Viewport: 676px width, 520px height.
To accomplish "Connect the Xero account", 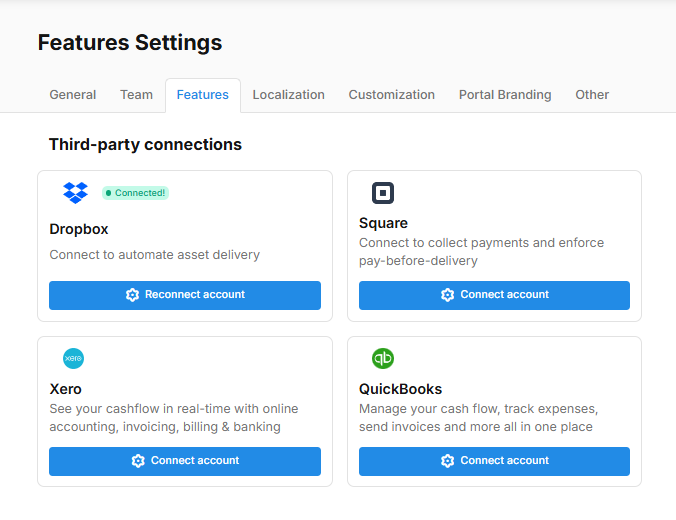I will point(185,461).
